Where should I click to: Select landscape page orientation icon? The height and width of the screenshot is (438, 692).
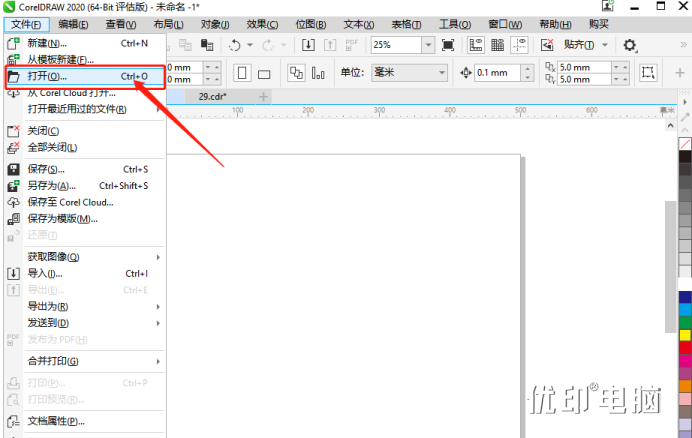click(x=264, y=74)
